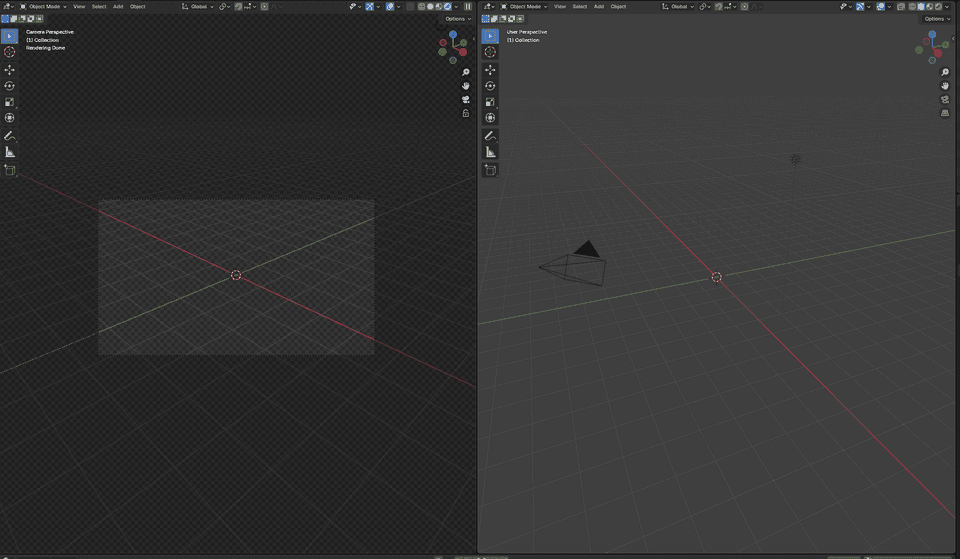This screenshot has width=960, height=559.
Task: Open Object Mode dropdown in left viewport
Action: point(43,7)
